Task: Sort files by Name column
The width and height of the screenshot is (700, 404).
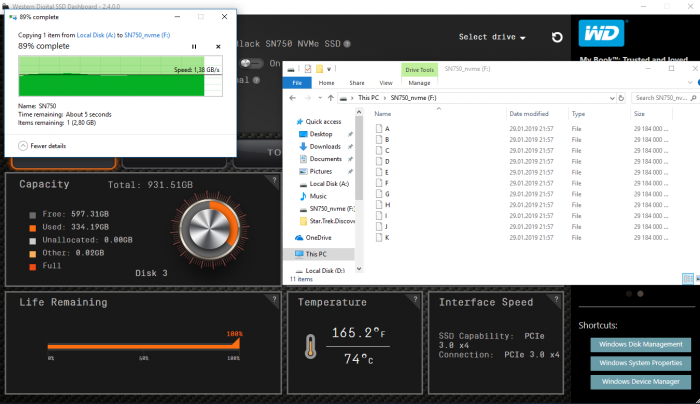Action: click(383, 114)
